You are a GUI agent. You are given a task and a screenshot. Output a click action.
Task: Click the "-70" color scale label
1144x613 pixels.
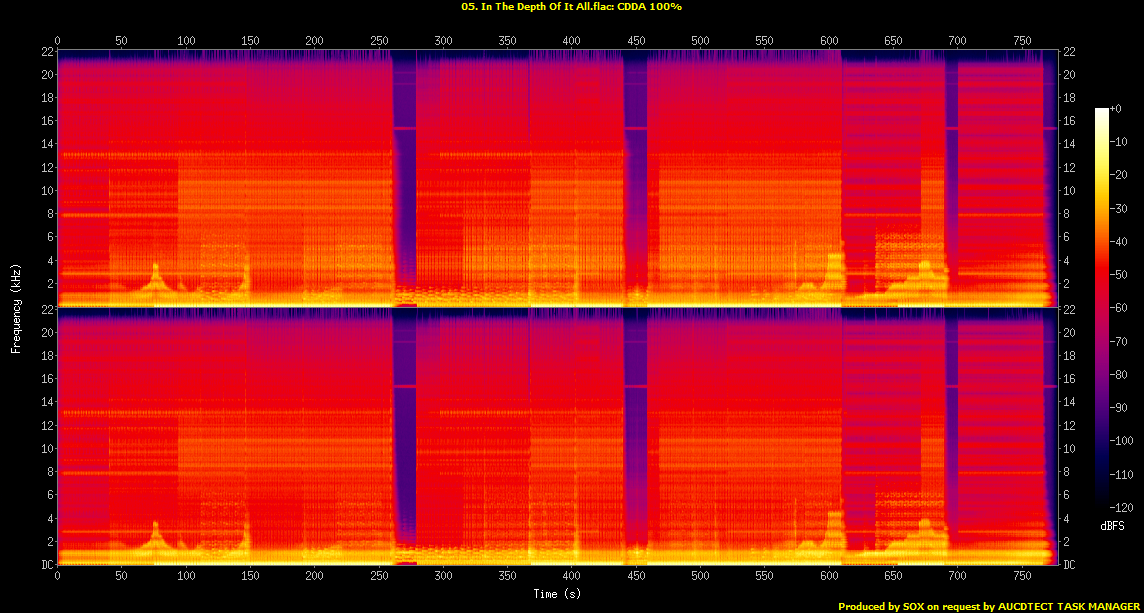click(x=1118, y=341)
